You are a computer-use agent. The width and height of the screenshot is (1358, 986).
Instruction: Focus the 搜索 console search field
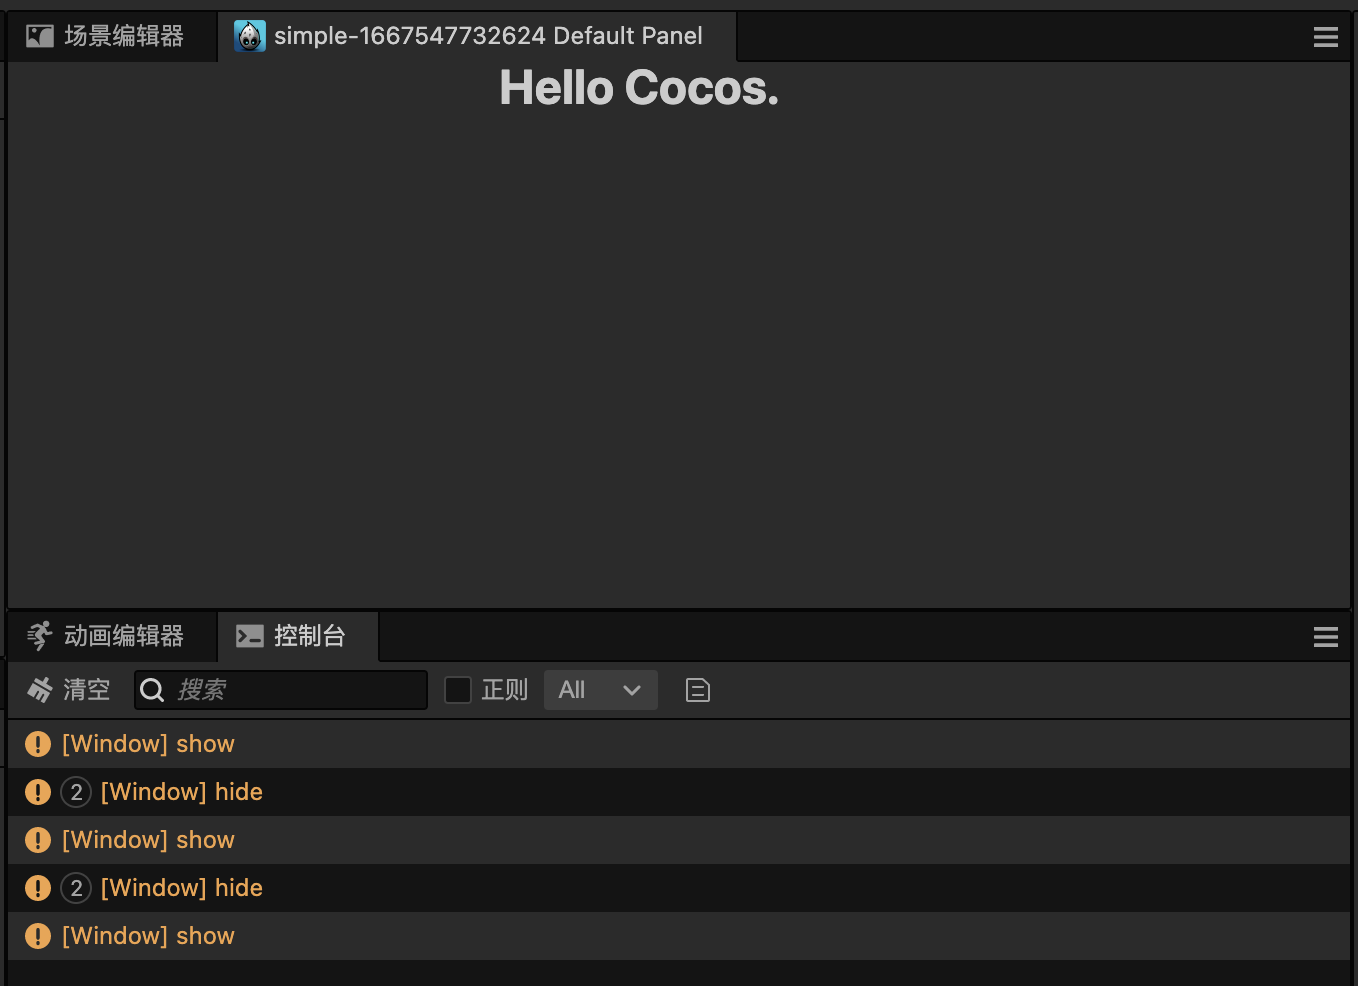click(x=281, y=690)
